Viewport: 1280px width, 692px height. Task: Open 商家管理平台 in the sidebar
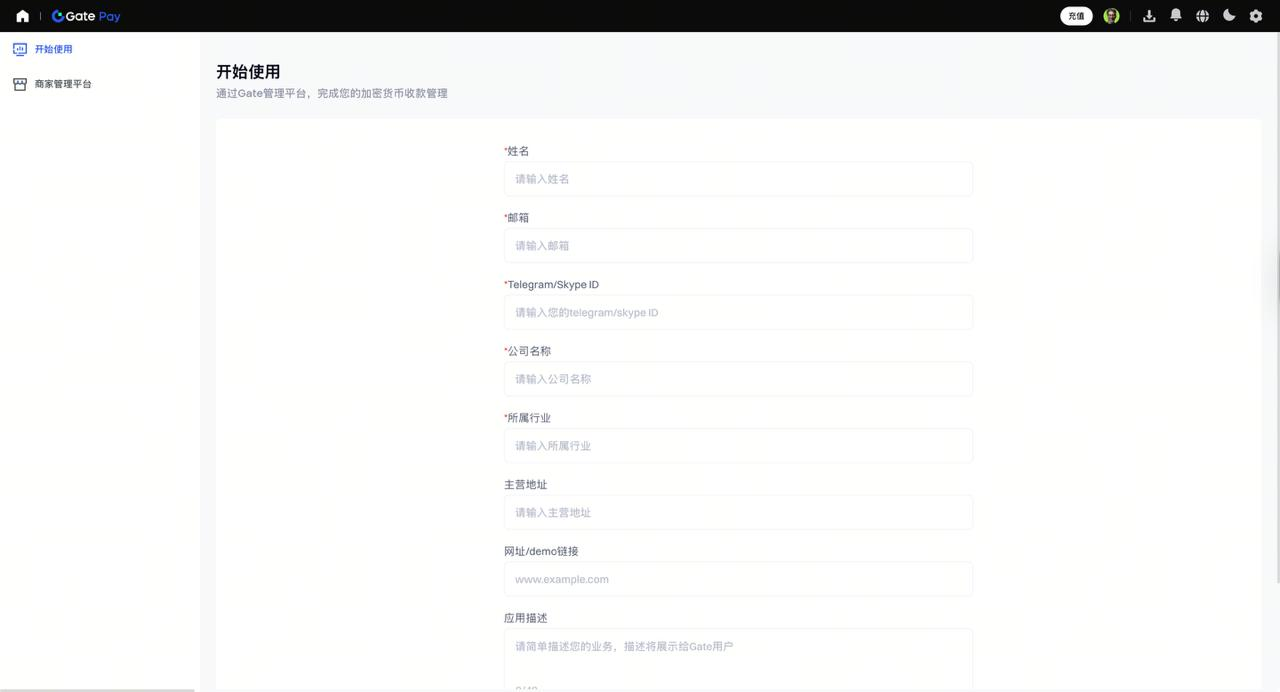(x=63, y=84)
